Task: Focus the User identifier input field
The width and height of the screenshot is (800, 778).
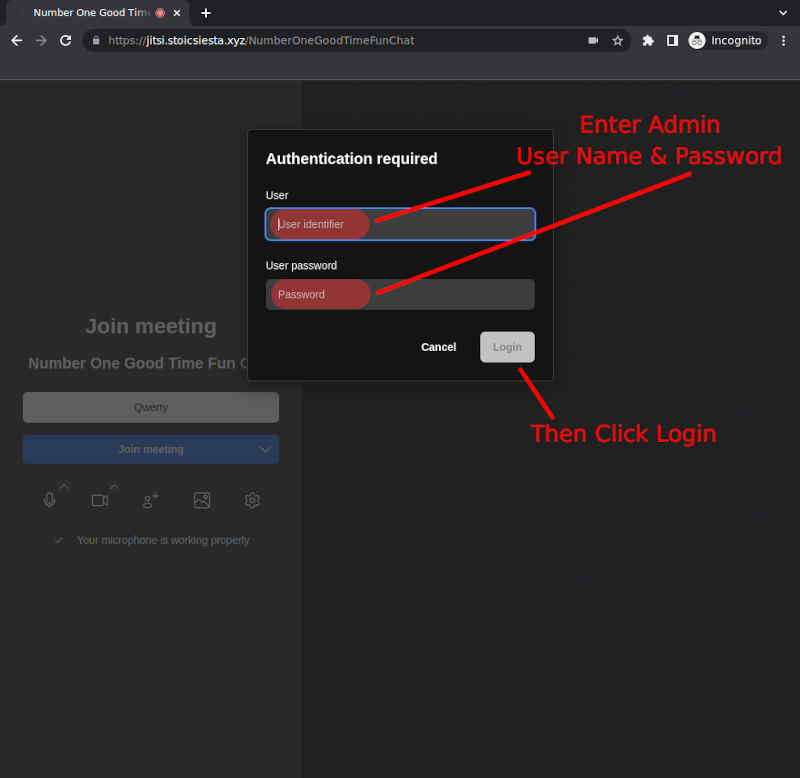Action: click(x=400, y=224)
